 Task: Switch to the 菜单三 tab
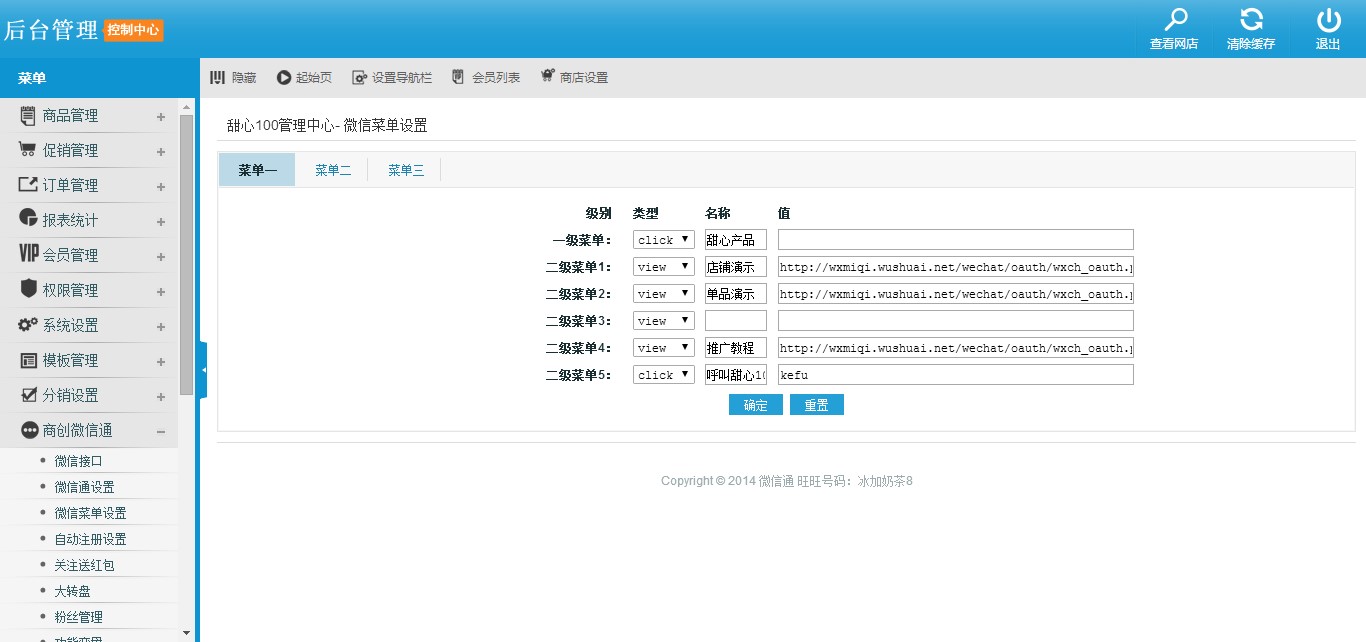pos(406,170)
